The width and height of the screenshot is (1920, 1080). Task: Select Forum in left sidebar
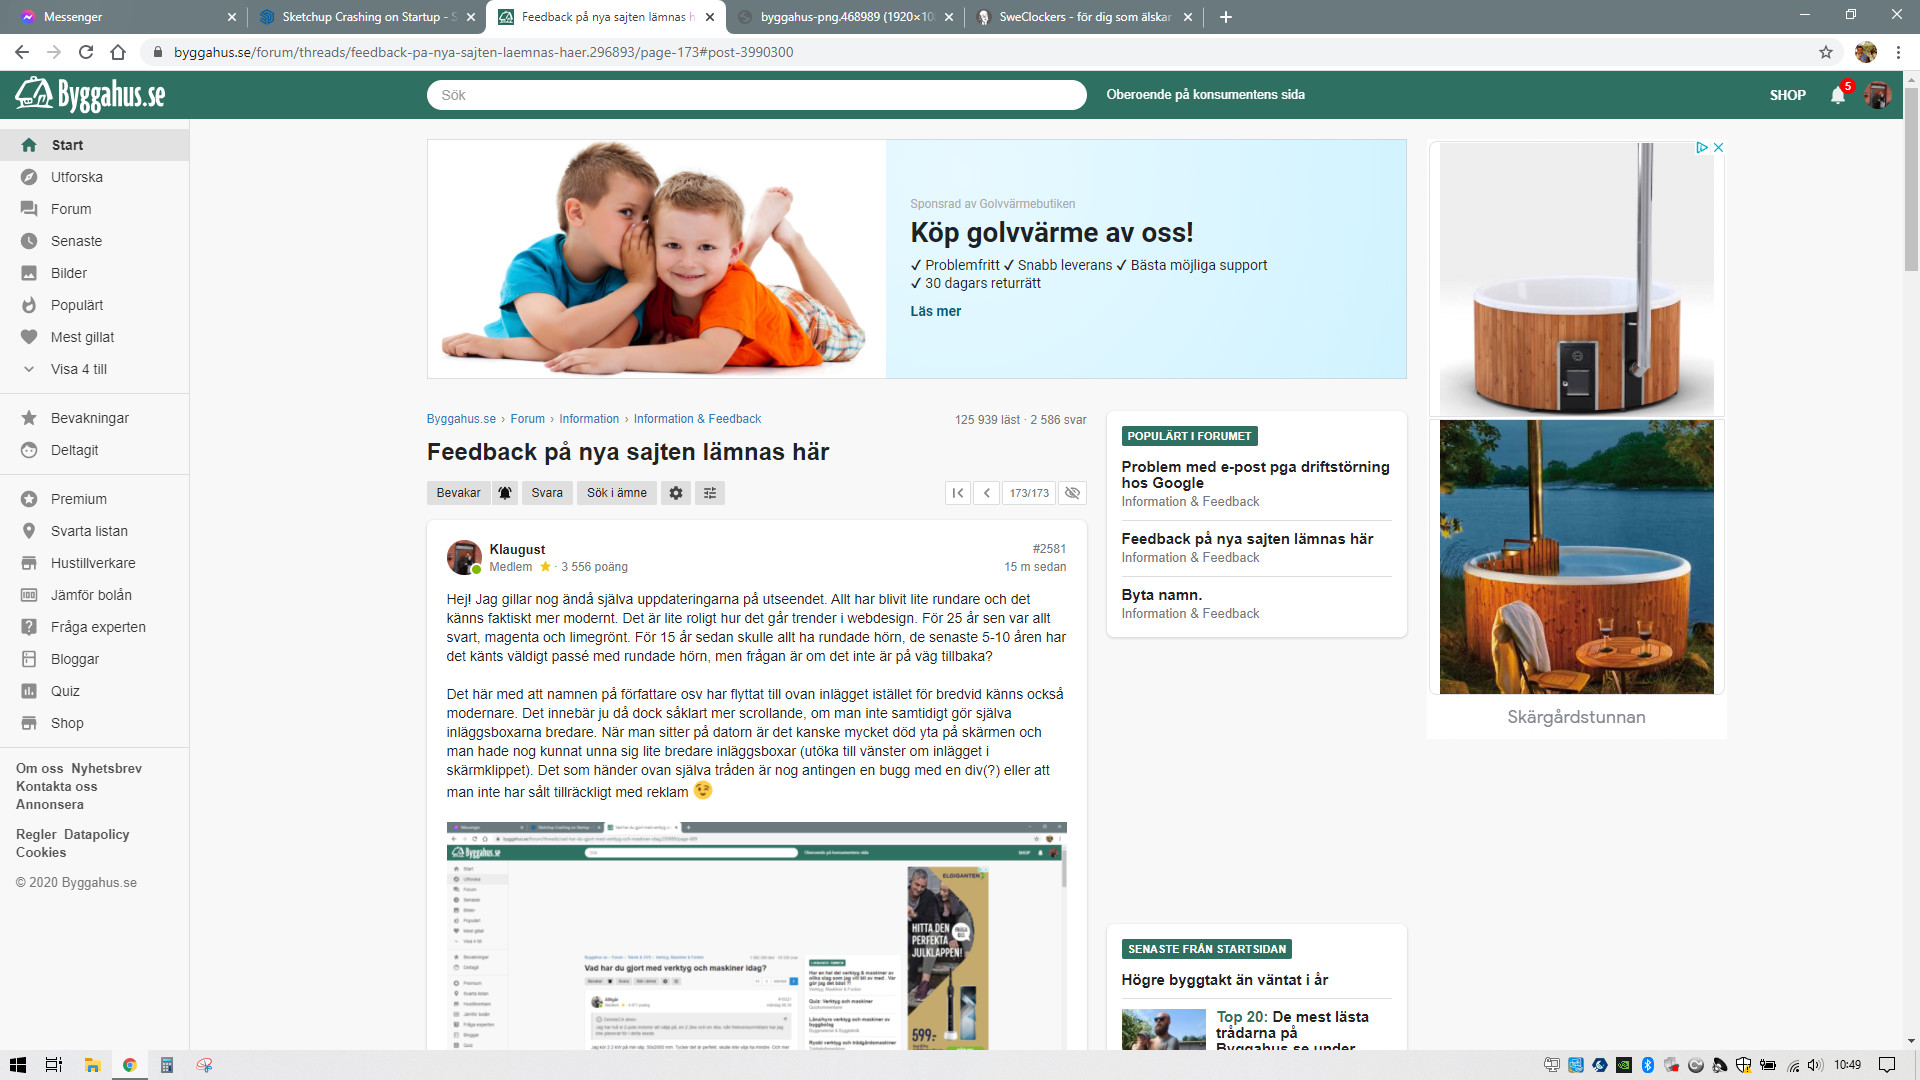pyautogui.click(x=71, y=209)
